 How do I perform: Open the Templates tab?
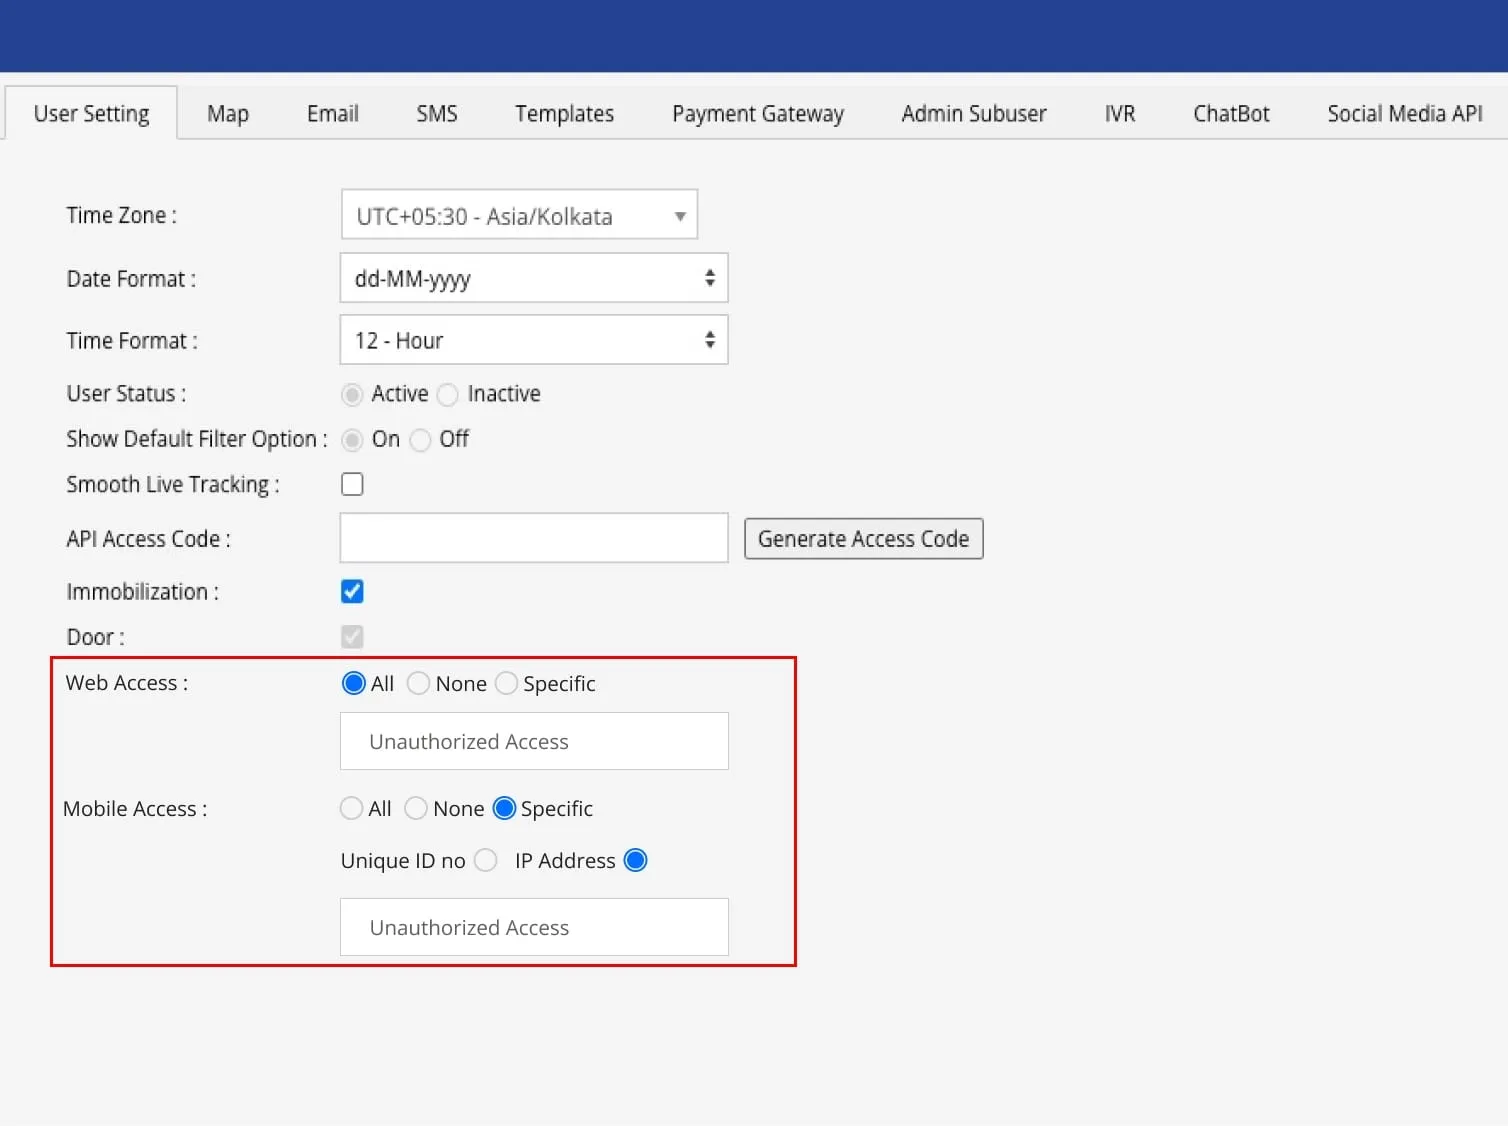pyautogui.click(x=564, y=113)
